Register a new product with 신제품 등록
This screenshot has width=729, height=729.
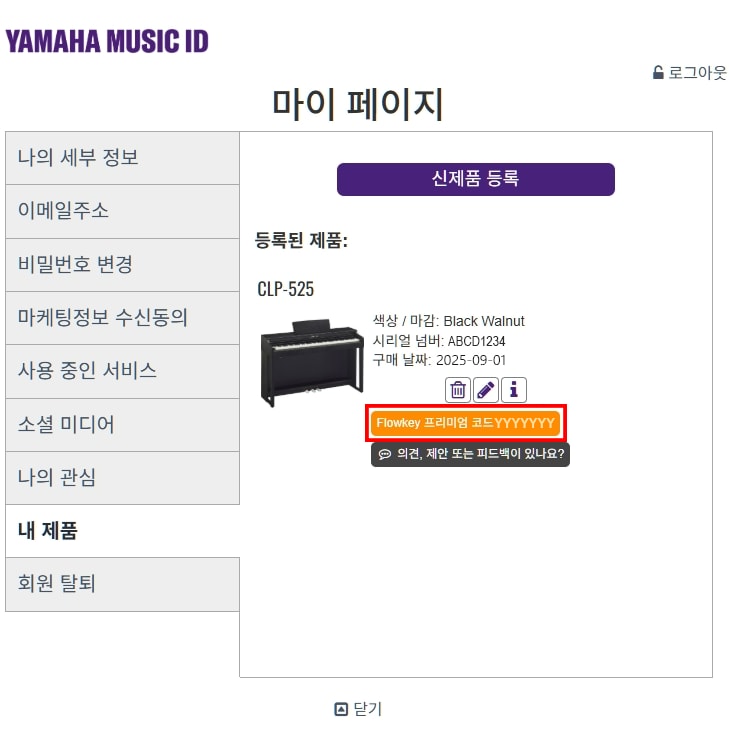[476, 179]
